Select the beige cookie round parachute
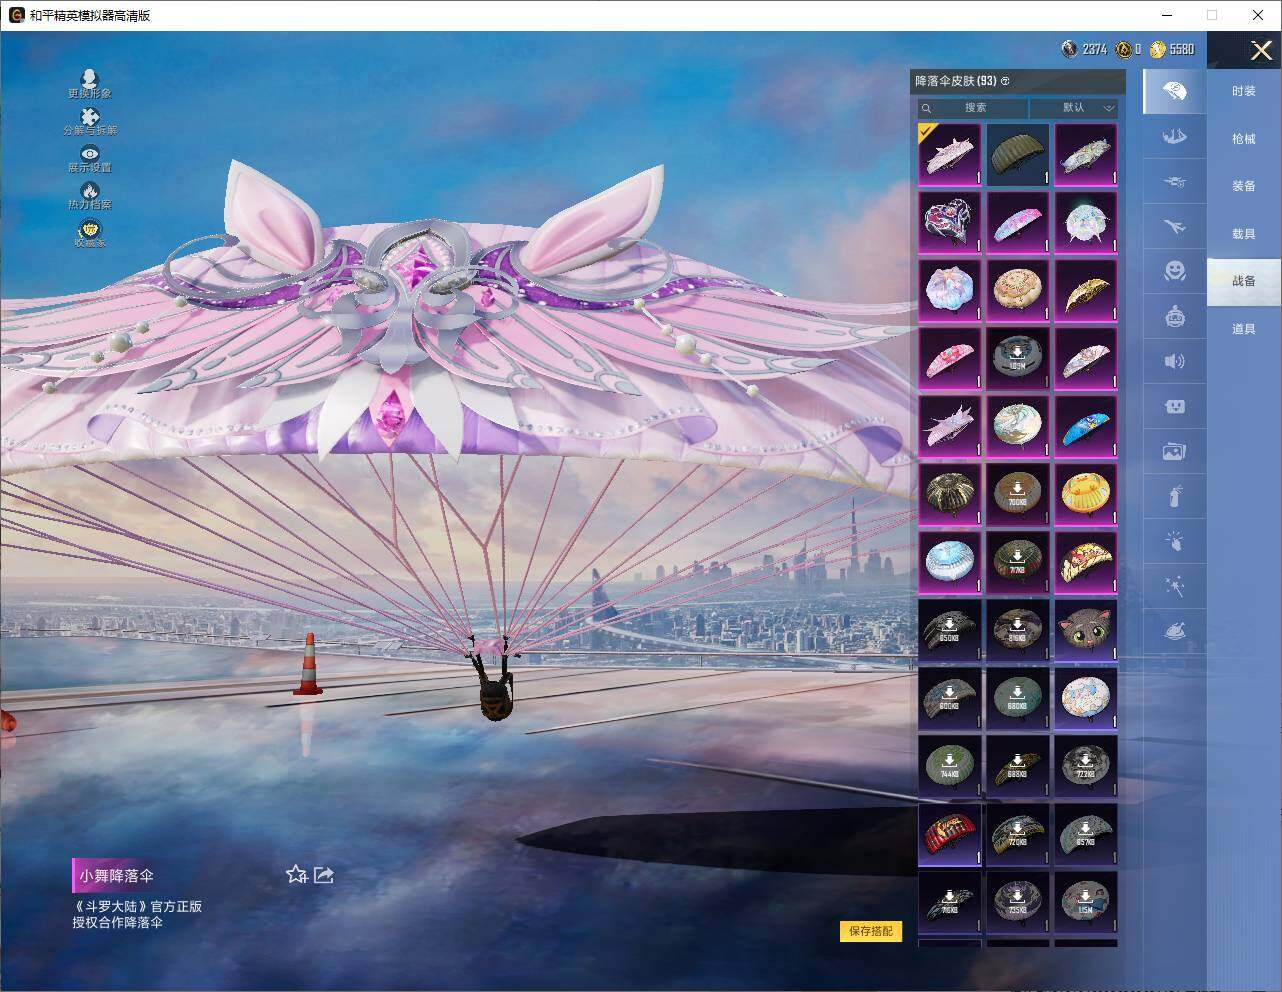The height and width of the screenshot is (992, 1282). point(1017,291)
